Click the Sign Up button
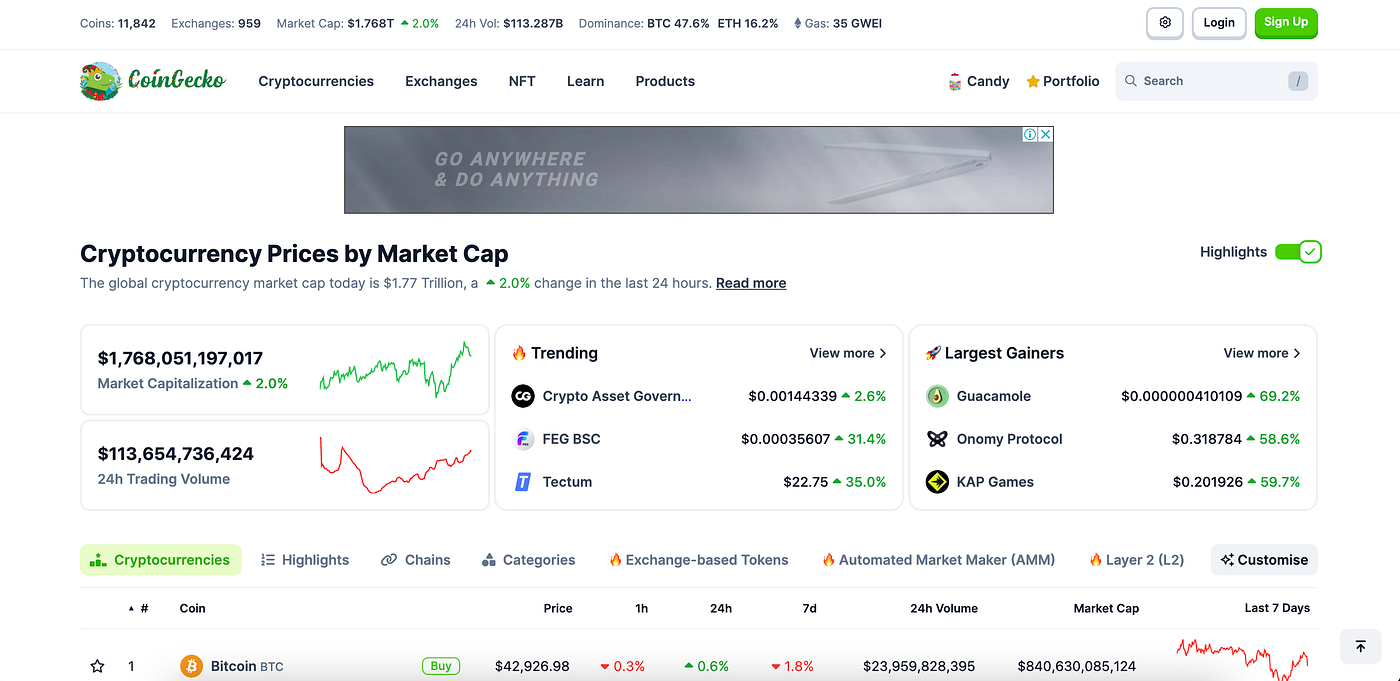Viewport: 1400px width, 681px height. (x=1286, y=22)
